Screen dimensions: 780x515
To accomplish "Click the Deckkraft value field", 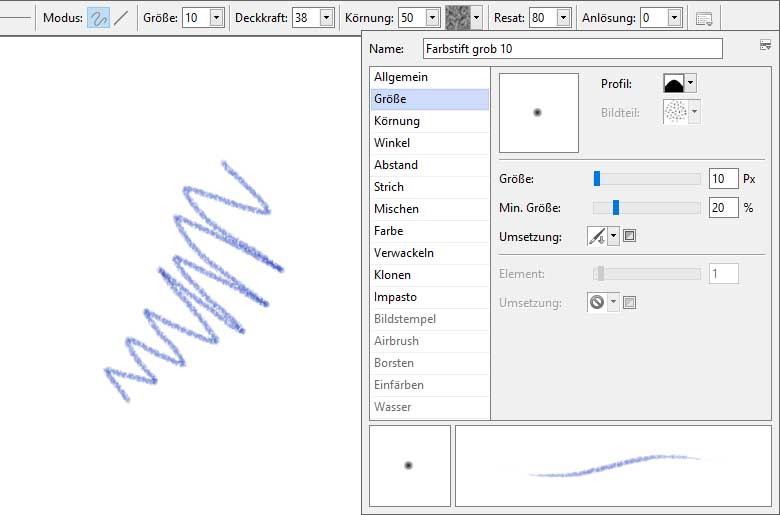I will [x=306, y=18].
